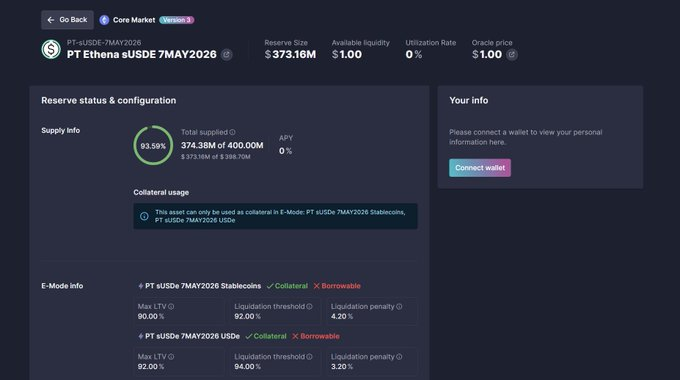
Task: Click the lightning icon beside PT sUSDe 7MAY2026 USDe
Action: tap(141, 337)
